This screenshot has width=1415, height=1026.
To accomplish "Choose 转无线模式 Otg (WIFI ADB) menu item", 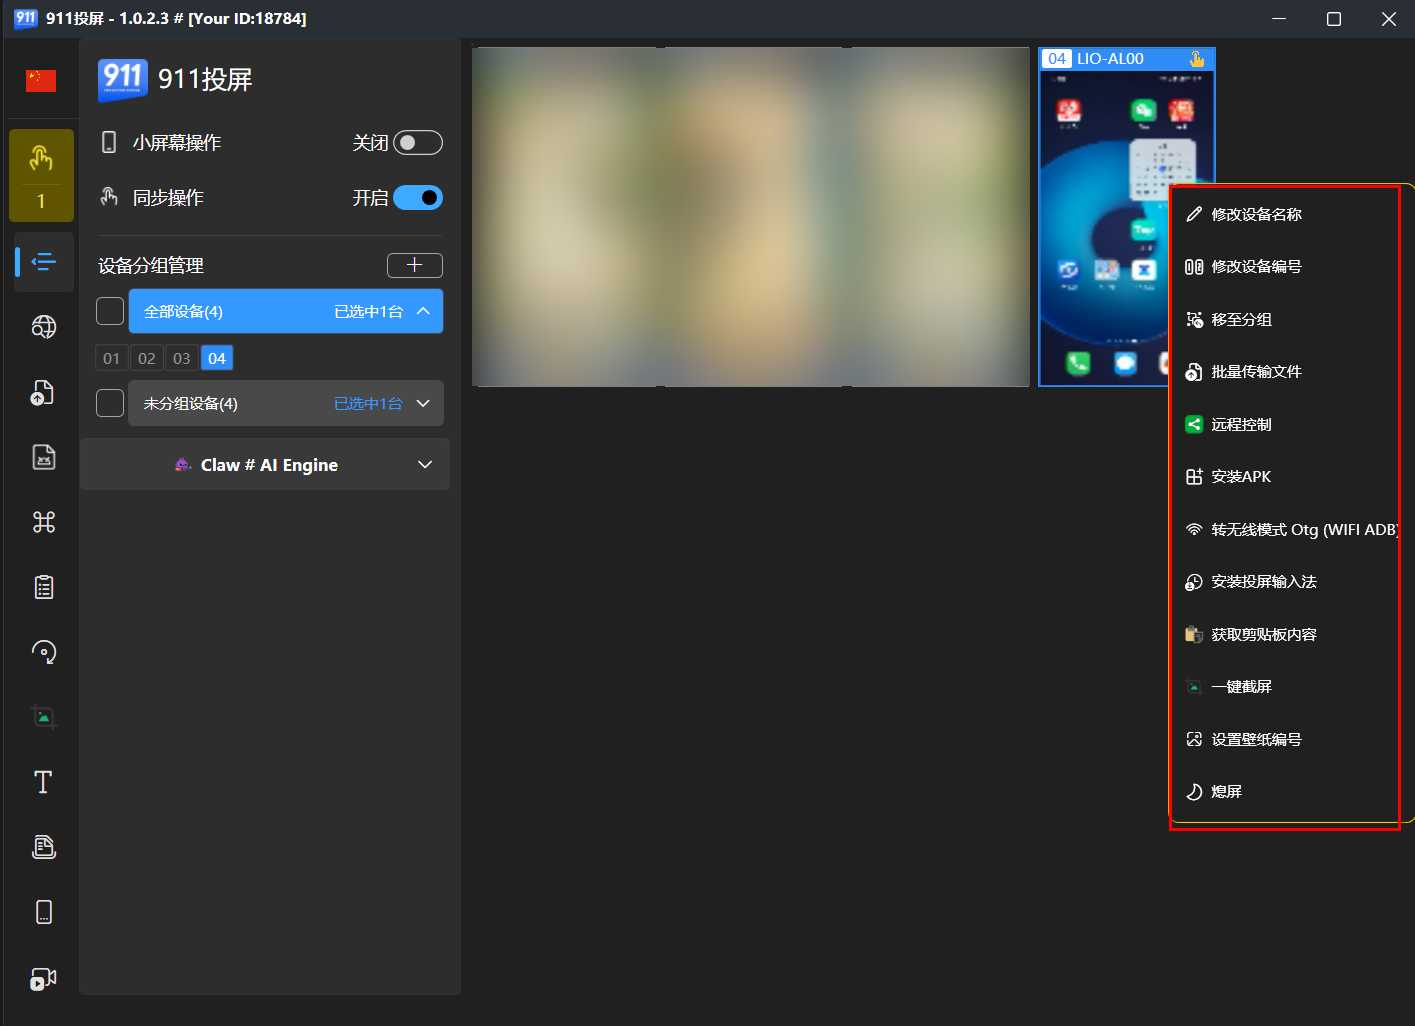I will 1284,529.
